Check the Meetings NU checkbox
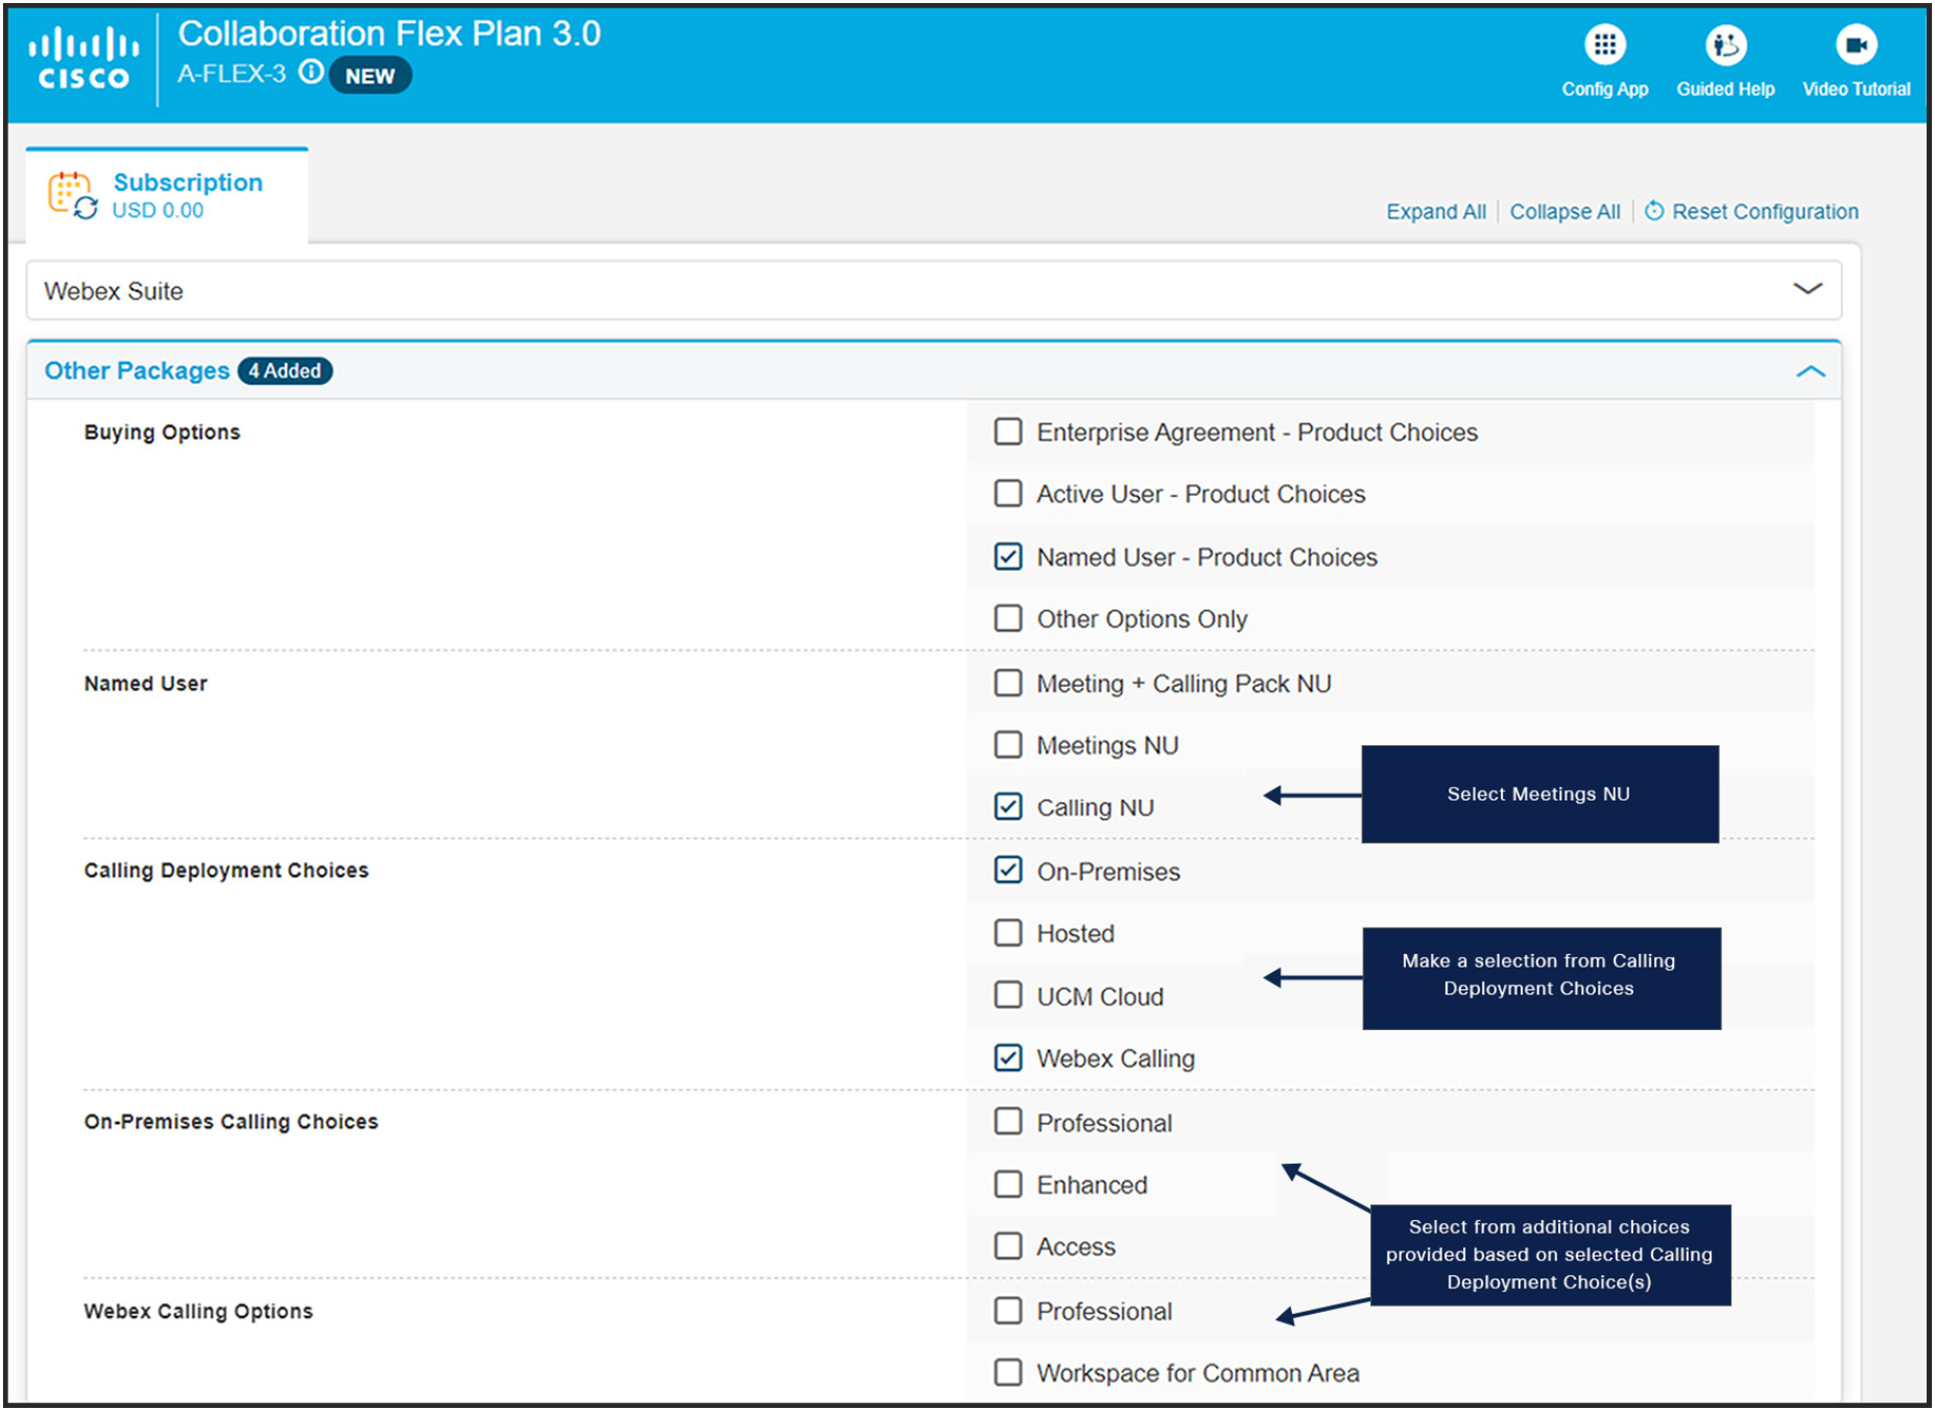This screenshot has width=1935, height=1411. pos(1008,745)
